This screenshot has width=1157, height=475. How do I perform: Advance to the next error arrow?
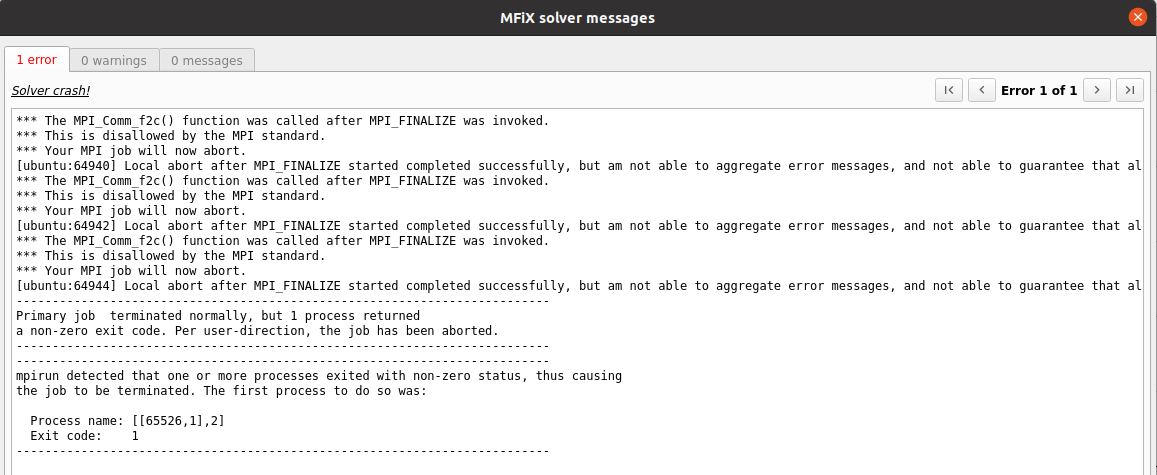coord(1097,90)
